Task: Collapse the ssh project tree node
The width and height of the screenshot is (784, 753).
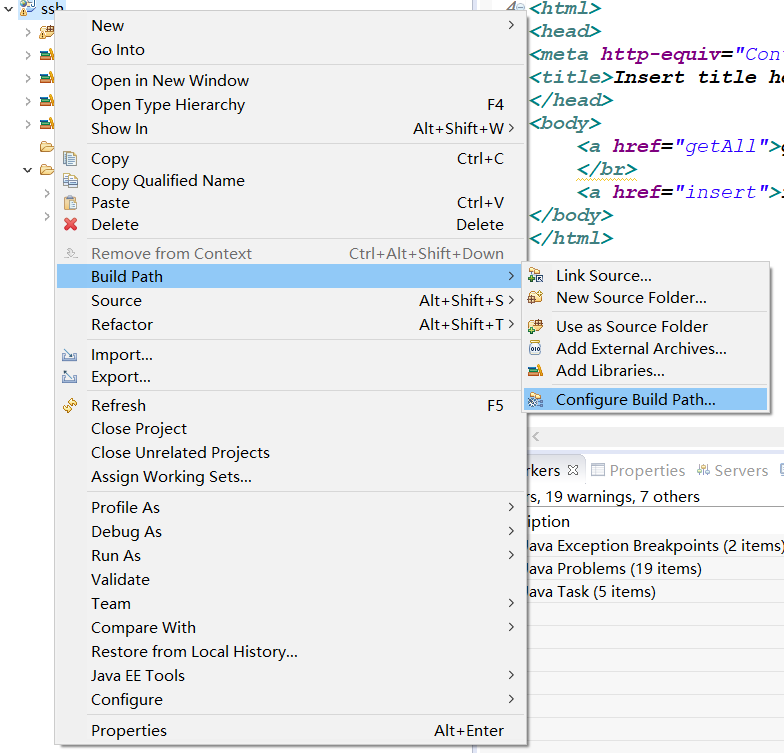Action: click(8, 8)
